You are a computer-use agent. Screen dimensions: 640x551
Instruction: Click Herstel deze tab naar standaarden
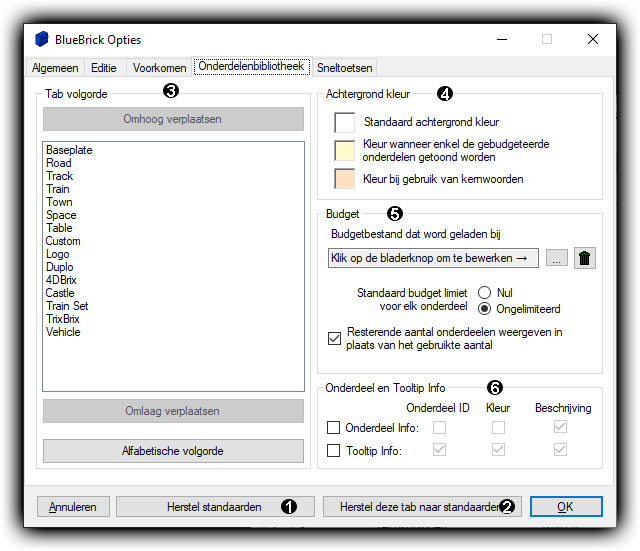(422, 507)
